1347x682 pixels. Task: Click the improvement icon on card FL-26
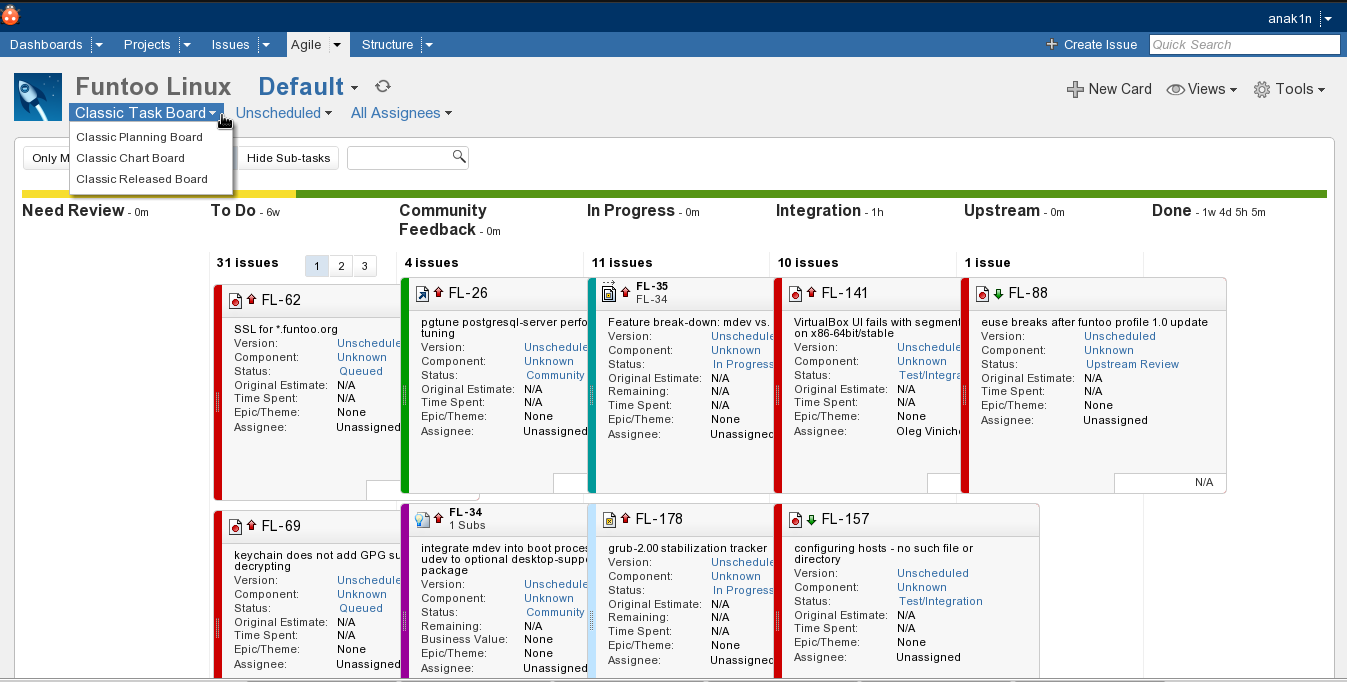pyautogui.click(x=422, y=293)
